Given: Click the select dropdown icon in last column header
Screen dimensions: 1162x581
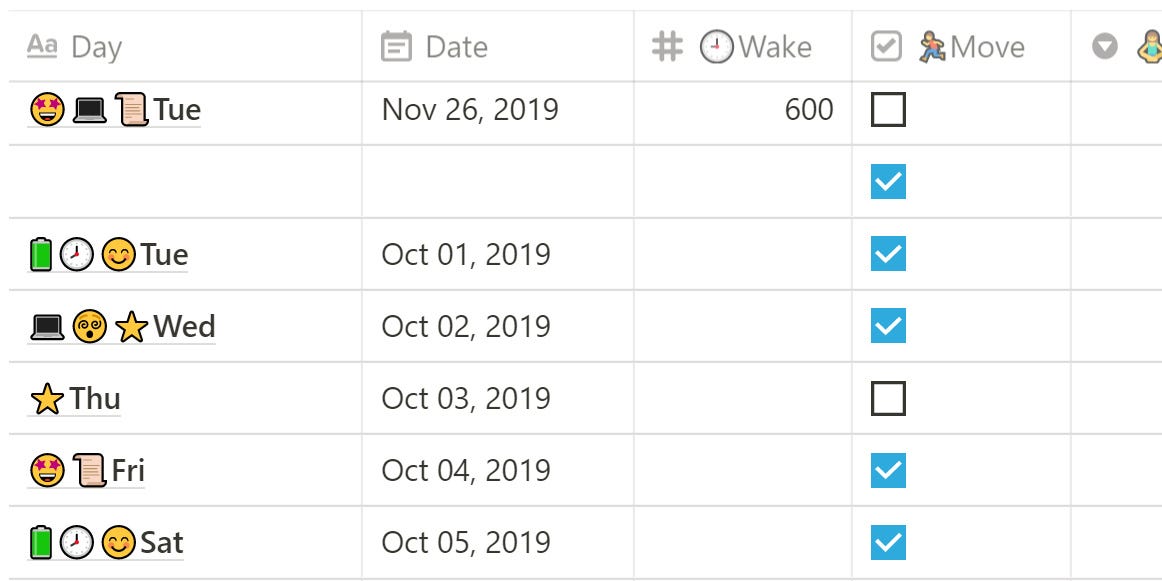Looking at the screenshot, I should [1105, 47].
